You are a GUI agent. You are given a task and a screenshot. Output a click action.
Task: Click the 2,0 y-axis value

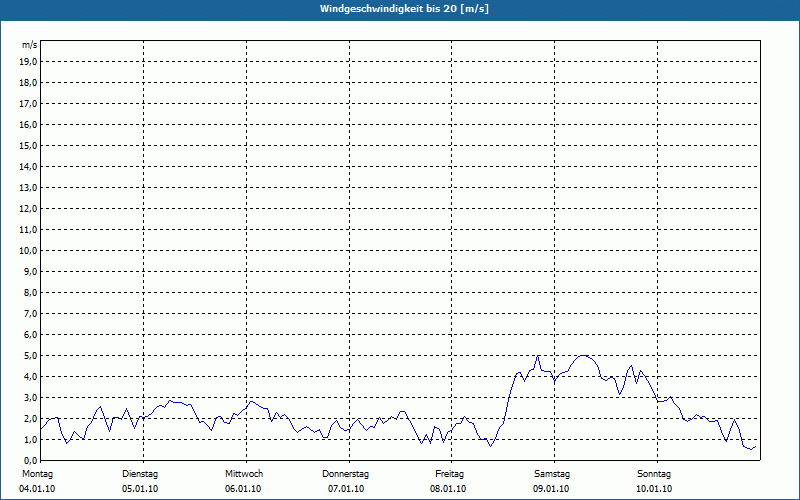(31, 418)
